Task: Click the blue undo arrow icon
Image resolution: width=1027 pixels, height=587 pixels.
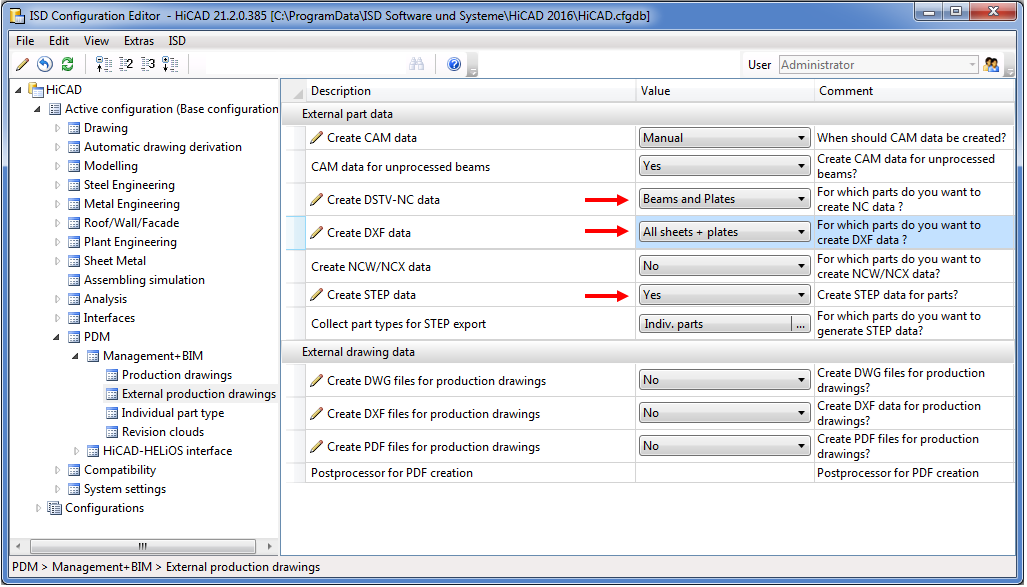Action: pos(44,64)
